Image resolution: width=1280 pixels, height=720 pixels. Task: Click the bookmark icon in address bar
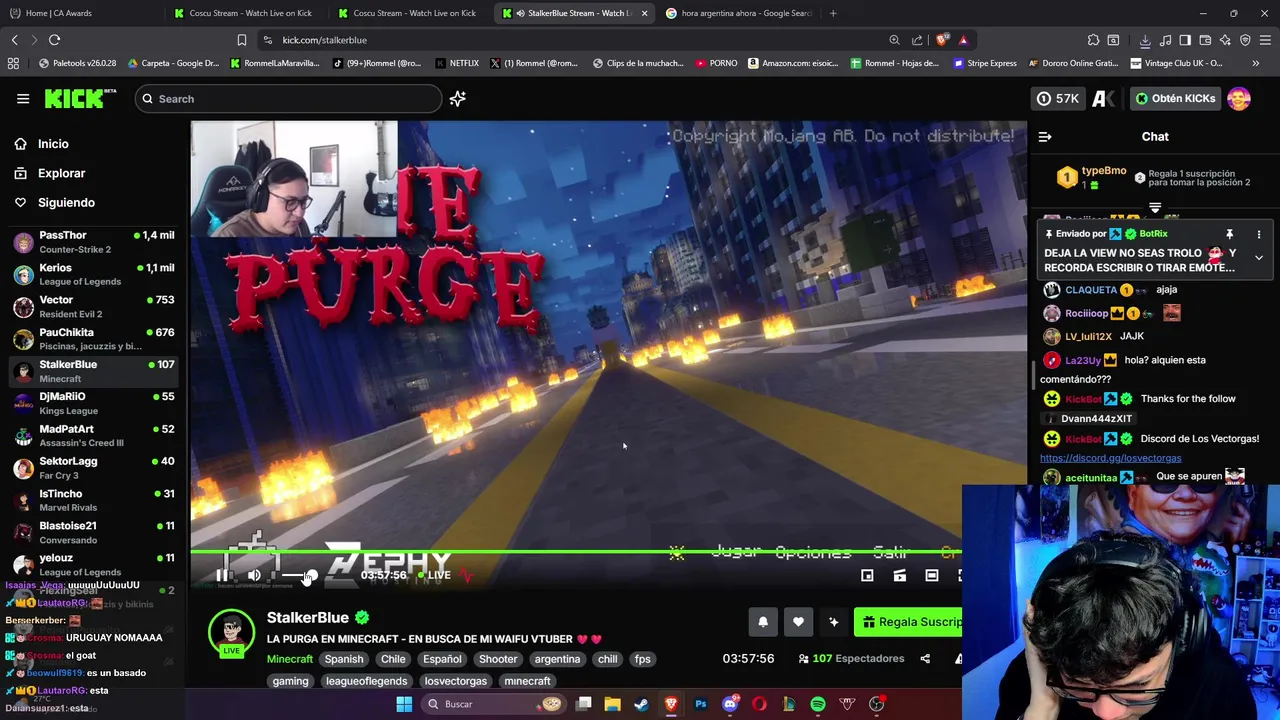(242, 40)
